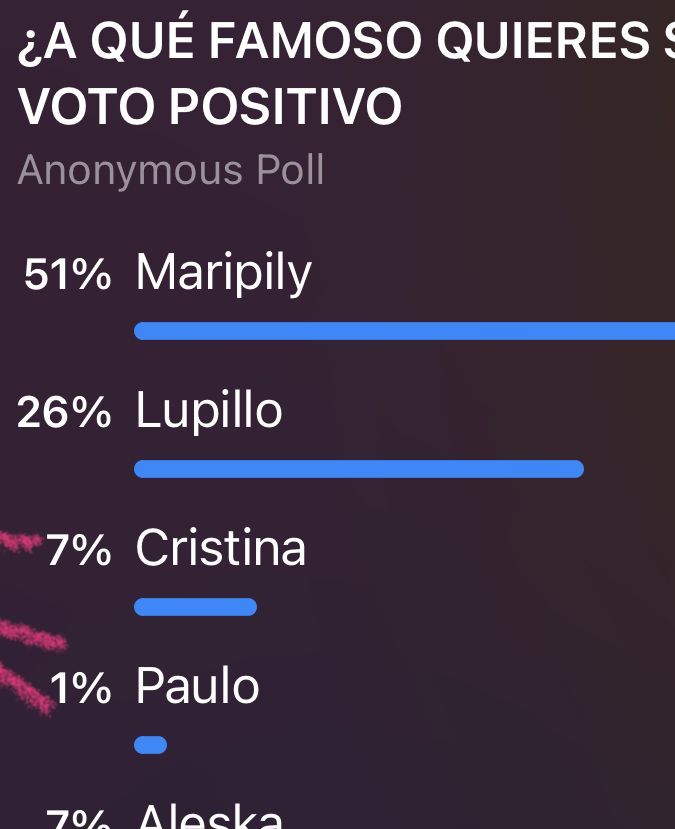
Task: Vote for Cristina in the poll
Action: (220, 549)
